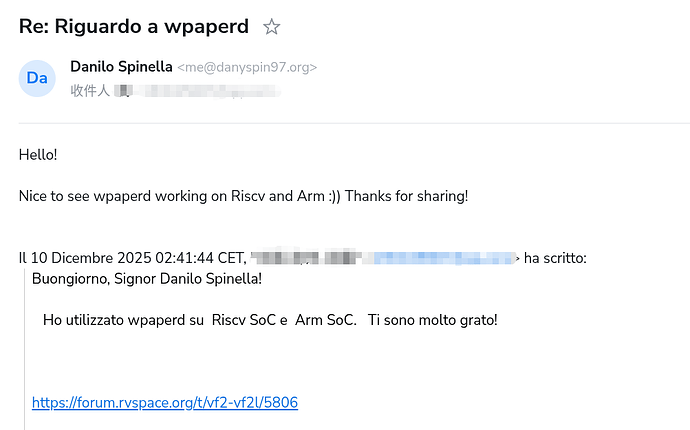Image resolution: width=690 pixels, height=430 pixels.
Task: Star the Re: Riguardo a wpaperd email
Action: 271,27
